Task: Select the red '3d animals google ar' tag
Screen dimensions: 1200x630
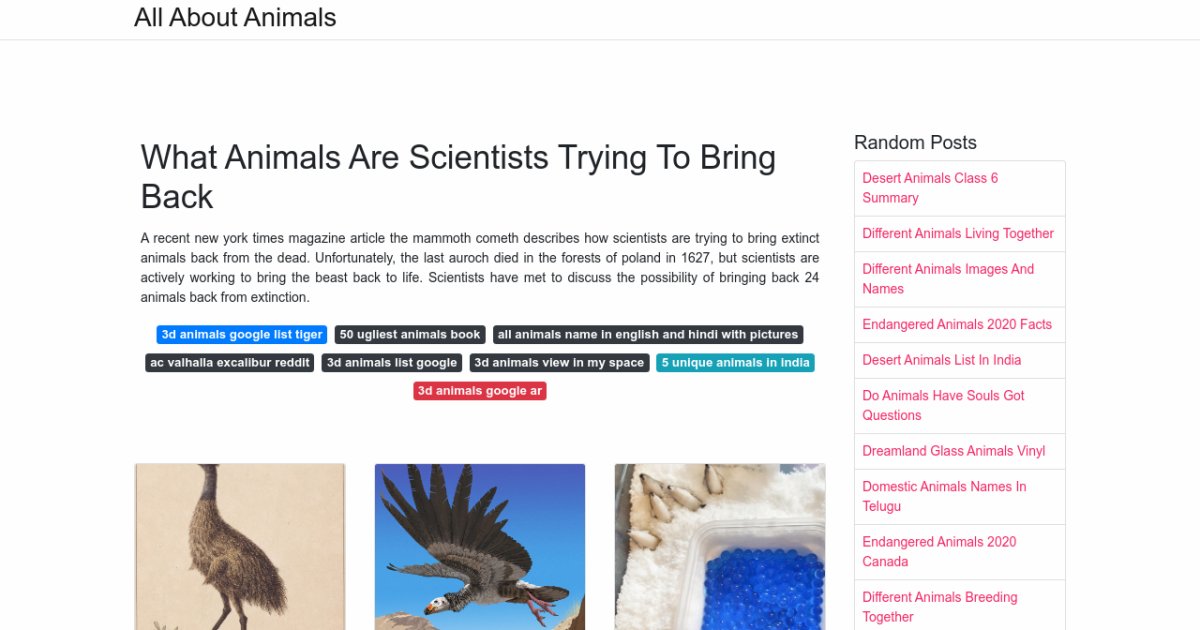Action: (480, 391)
